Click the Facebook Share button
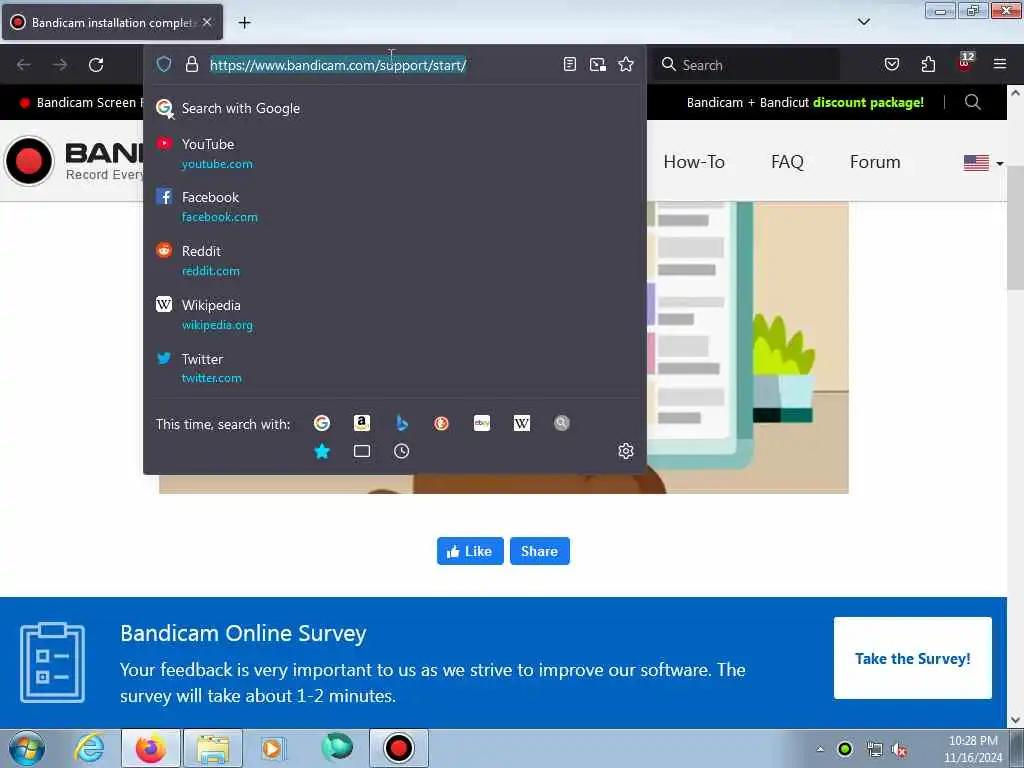 tap(539, 551)
